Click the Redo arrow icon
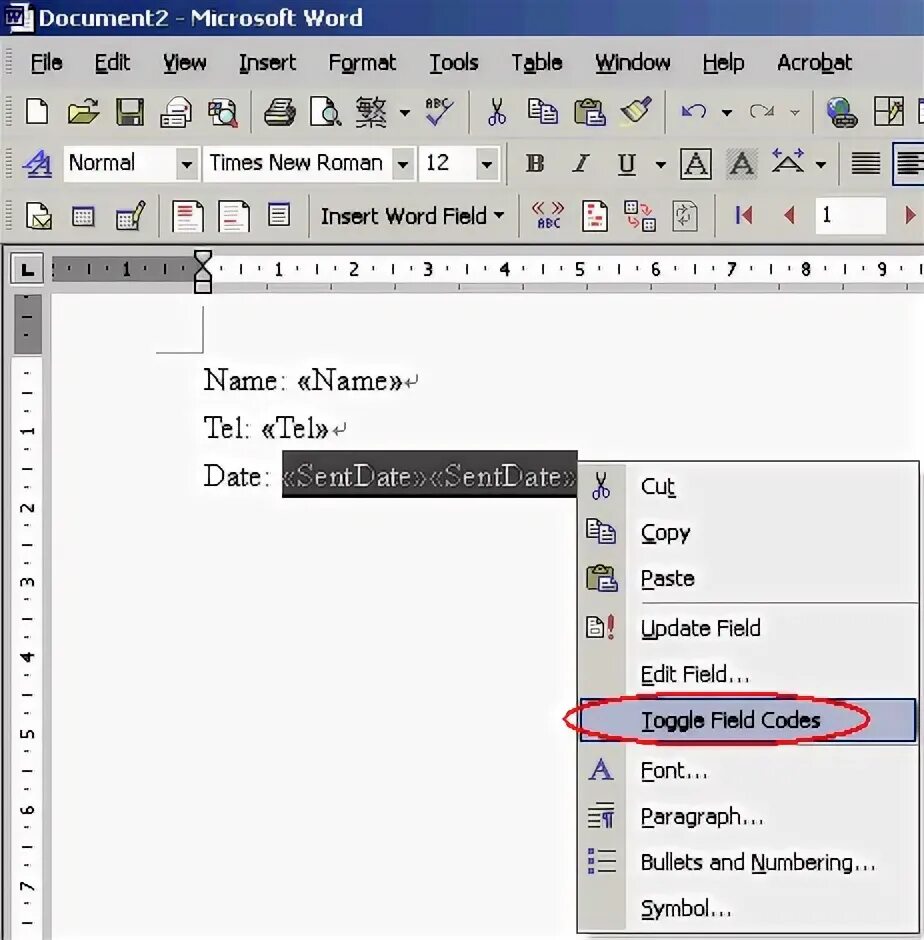 click(762, 112)
